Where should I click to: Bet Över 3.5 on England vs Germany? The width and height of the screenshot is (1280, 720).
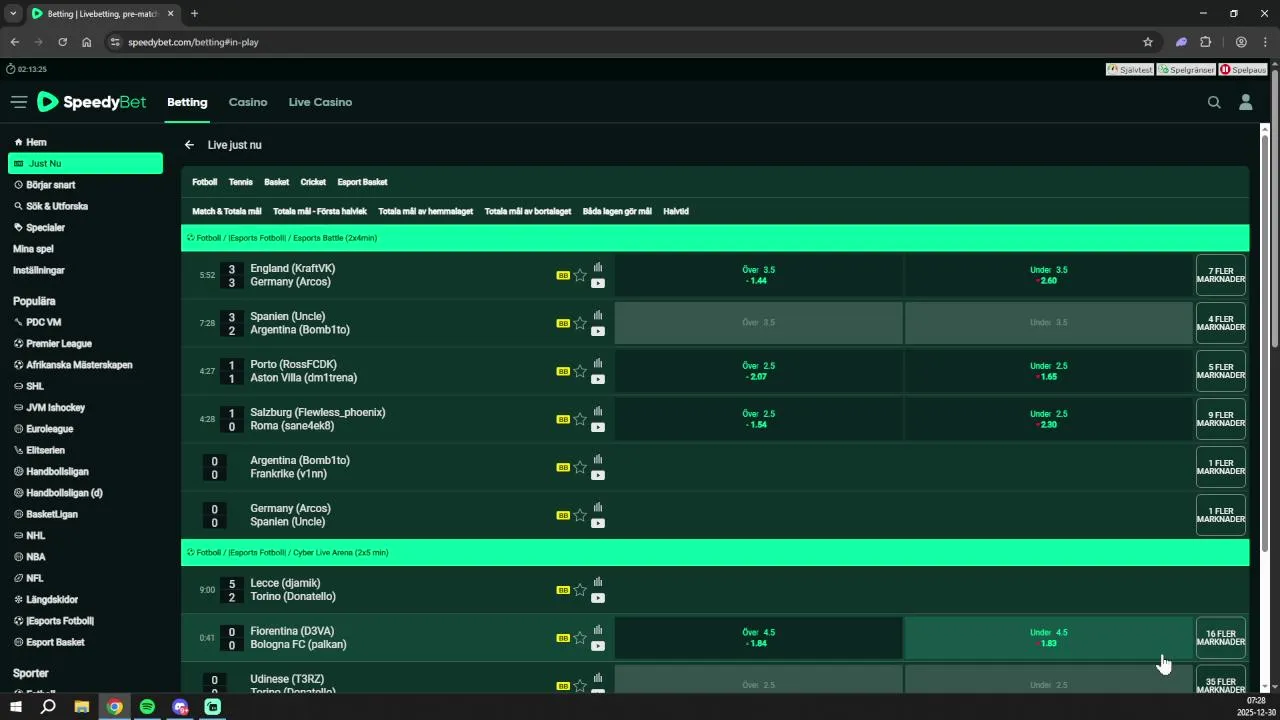[x=759, y=275]
